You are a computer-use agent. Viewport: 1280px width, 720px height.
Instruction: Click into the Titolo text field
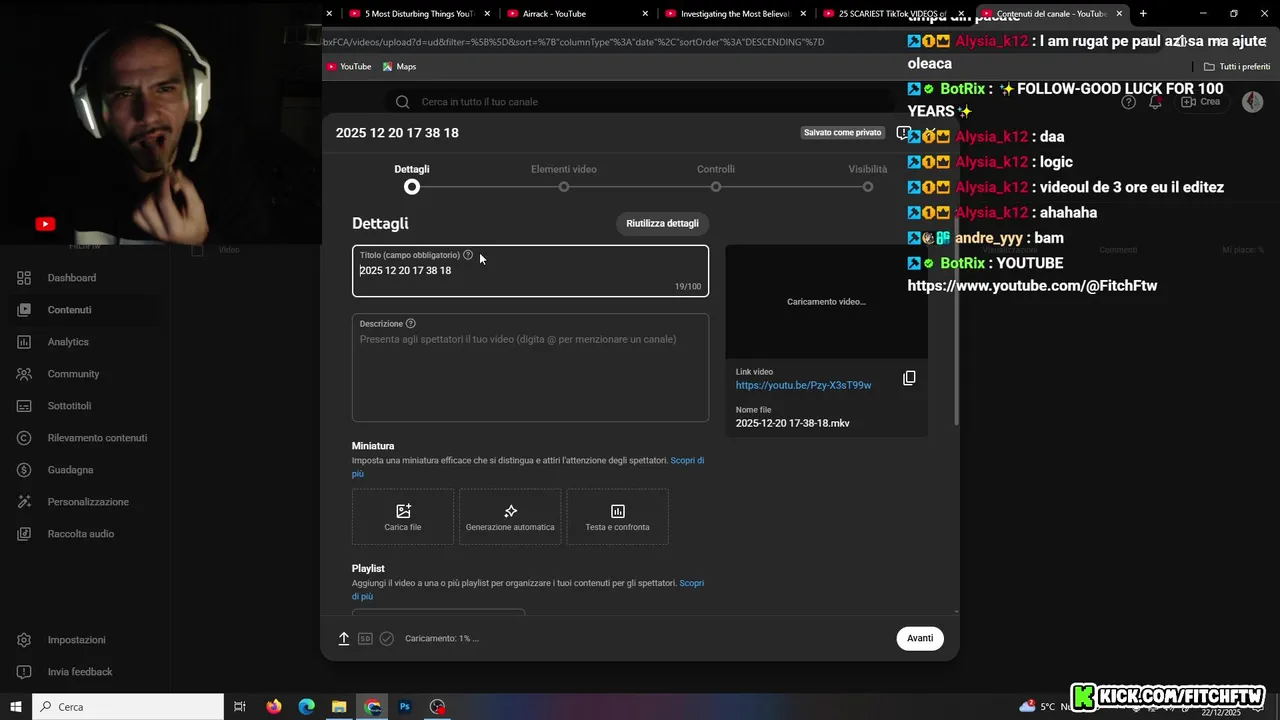[530, 271]
